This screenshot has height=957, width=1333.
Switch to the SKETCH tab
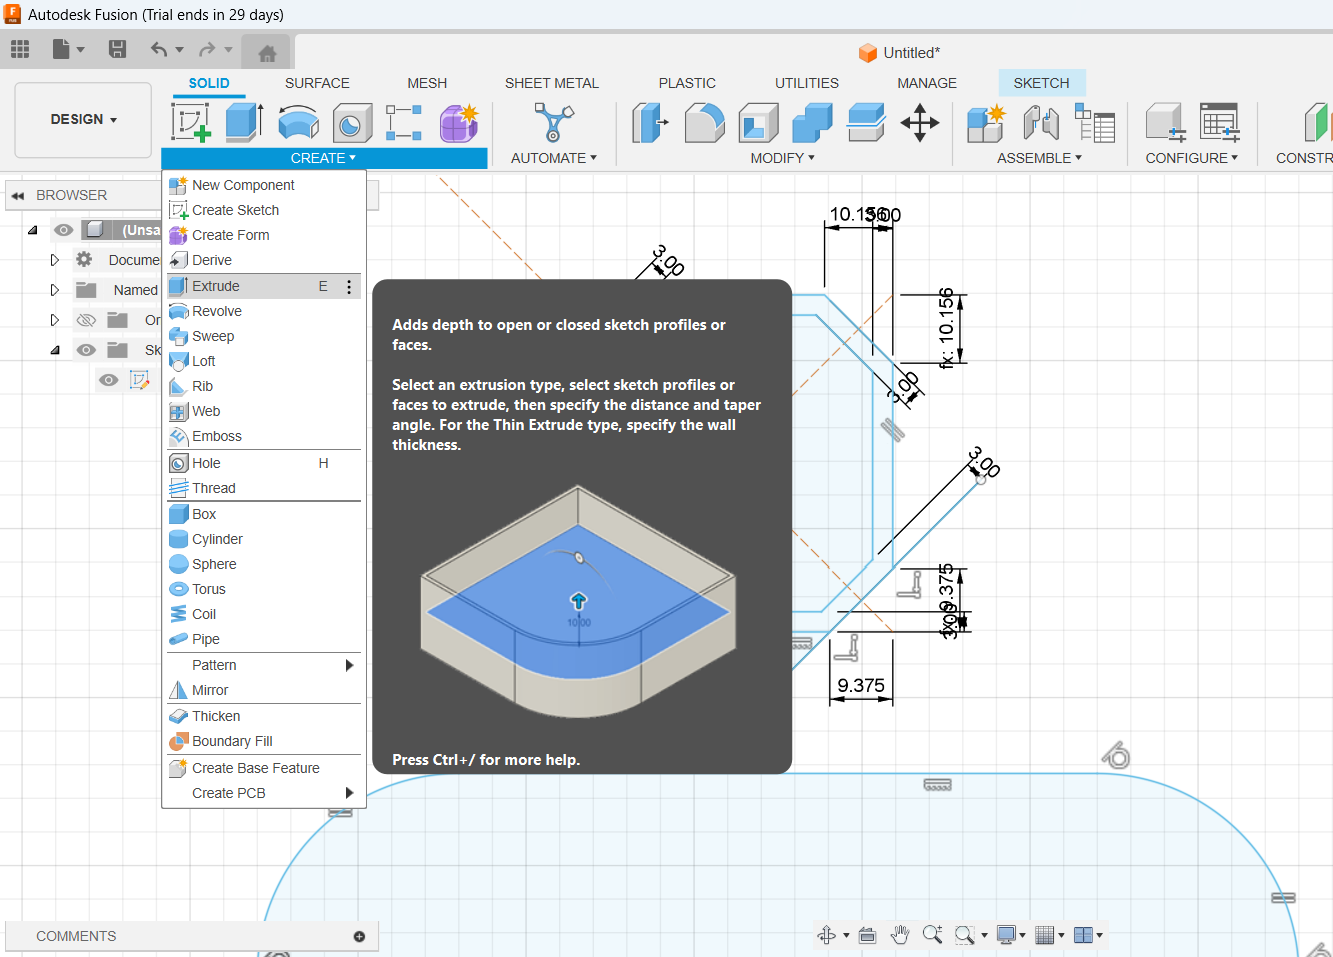pyautogui.click(x=1041, y=83)
